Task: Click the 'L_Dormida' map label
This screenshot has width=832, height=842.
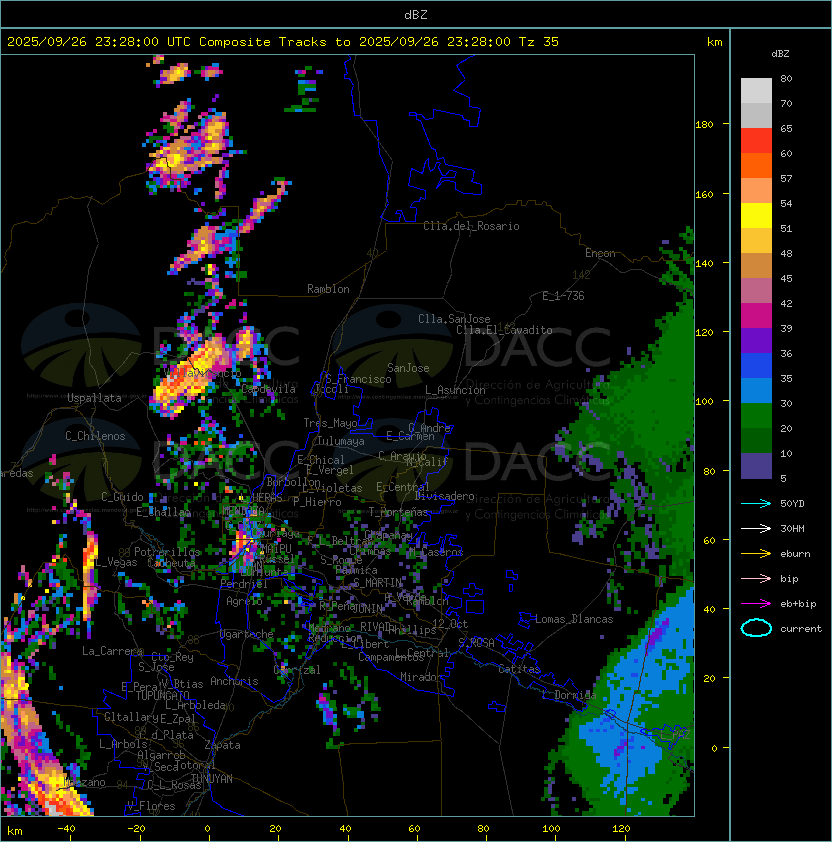Action: click(x=569, y=695)
